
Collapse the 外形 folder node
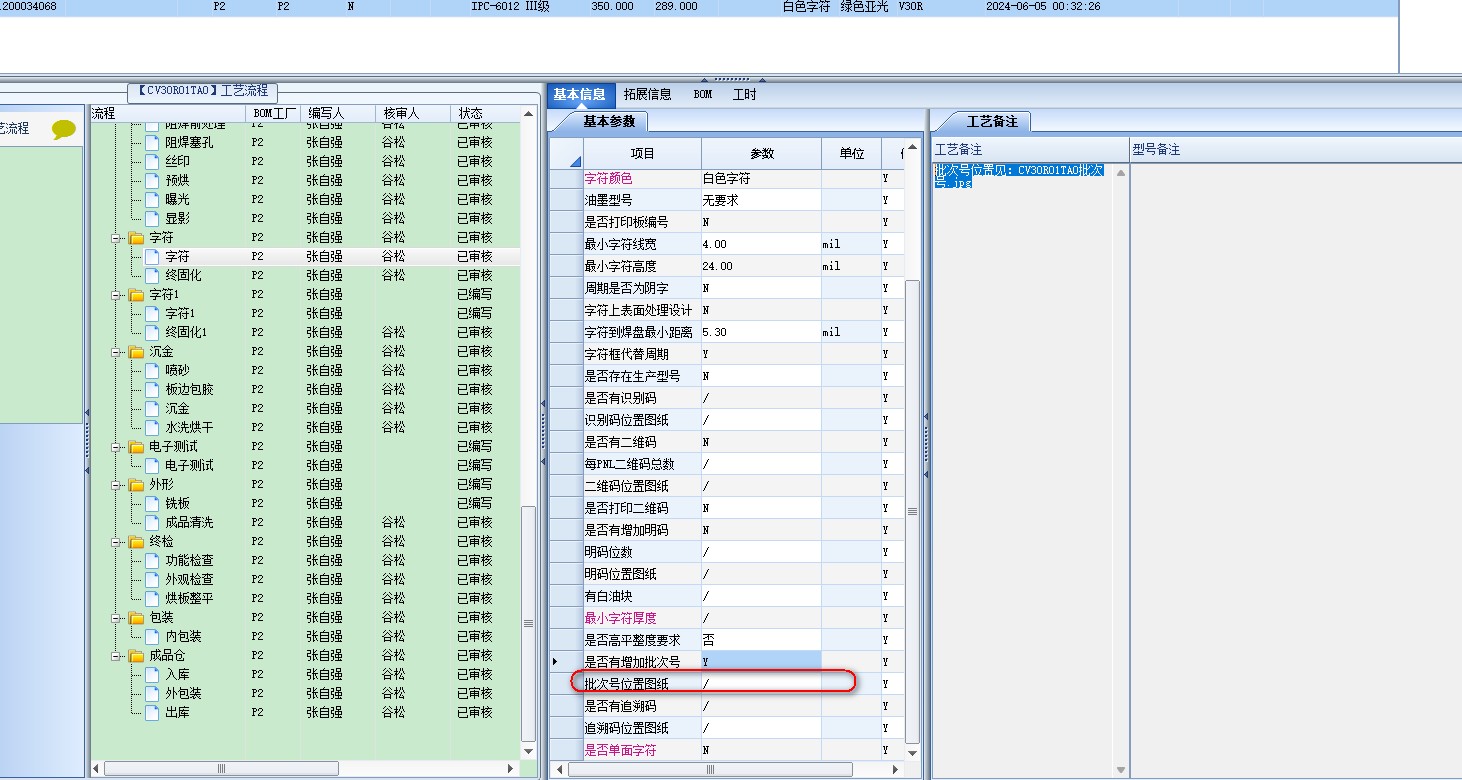tap(116, 485)
